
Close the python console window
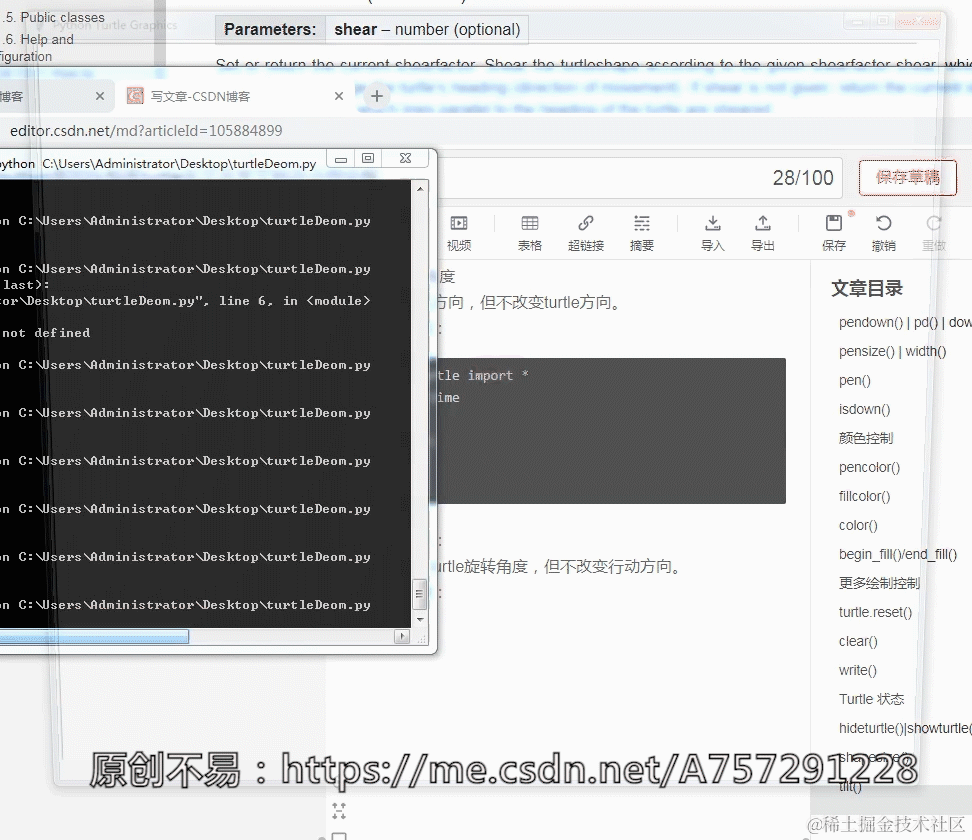coord(405,159)
